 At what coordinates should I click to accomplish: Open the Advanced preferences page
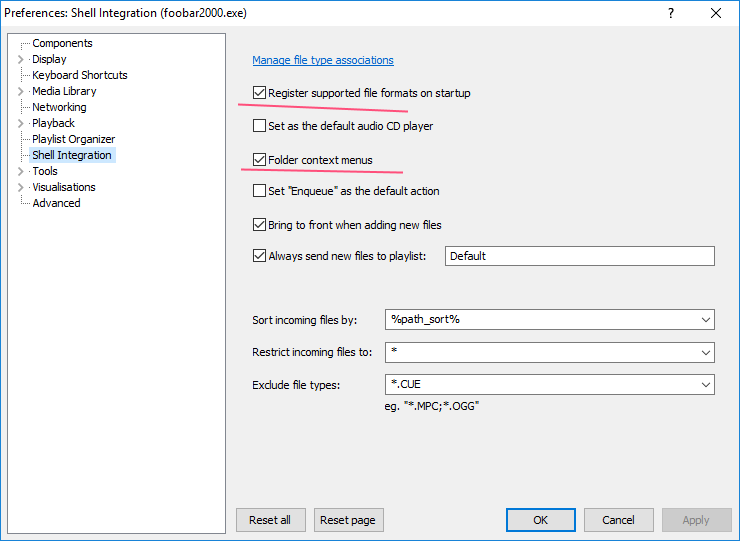coord(56,203)
